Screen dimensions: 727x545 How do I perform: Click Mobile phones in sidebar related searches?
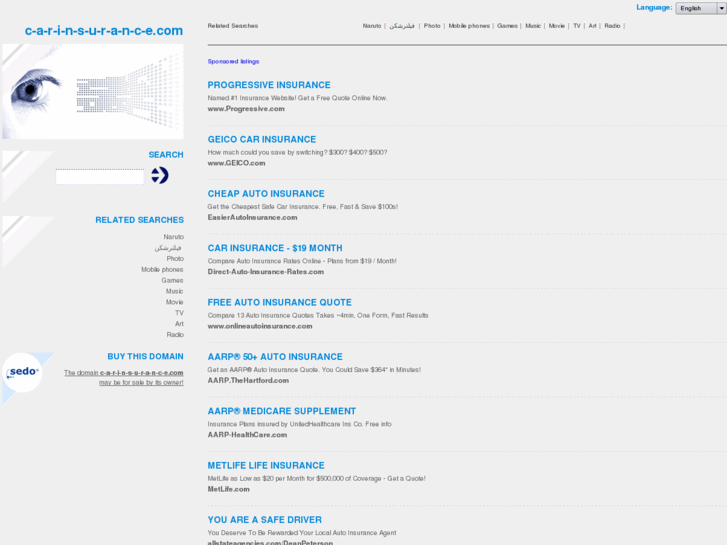[162, 269]
